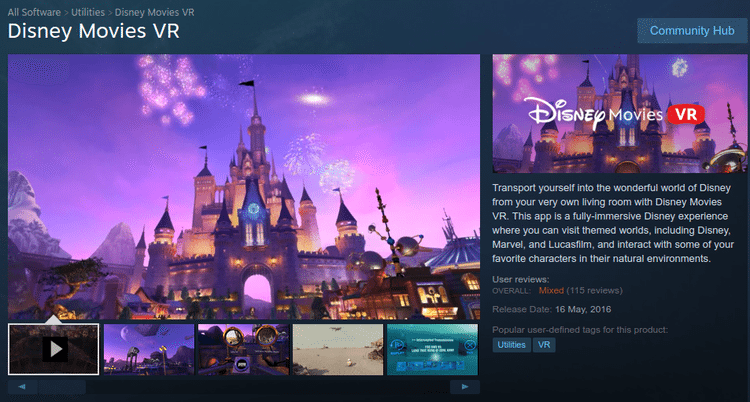750x402 pixels.
Task: Click the Disney Movies VR page title
Action: pos(94,31)
